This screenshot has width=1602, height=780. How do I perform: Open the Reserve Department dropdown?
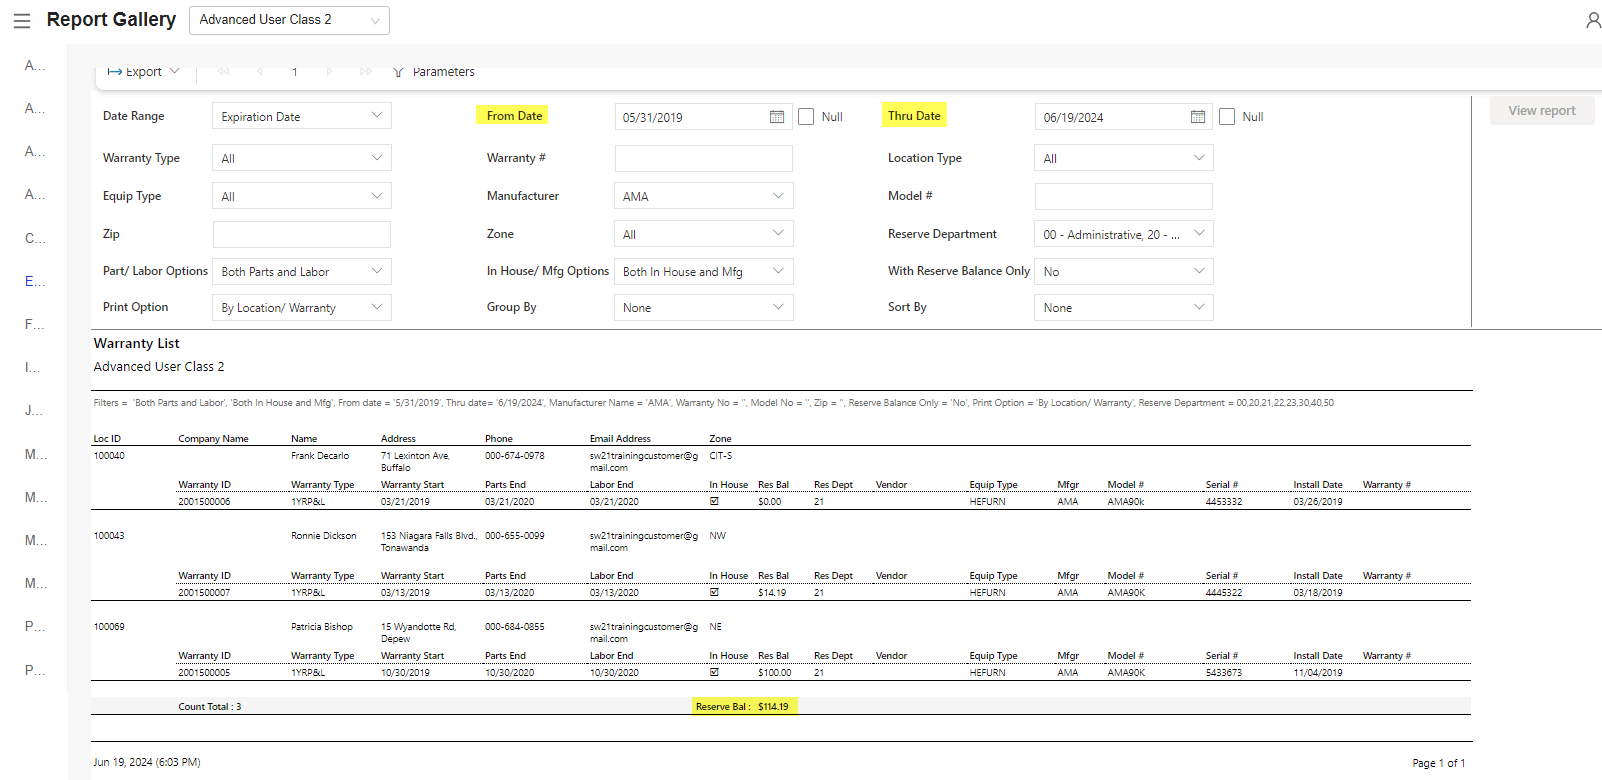click(1124, 234)
